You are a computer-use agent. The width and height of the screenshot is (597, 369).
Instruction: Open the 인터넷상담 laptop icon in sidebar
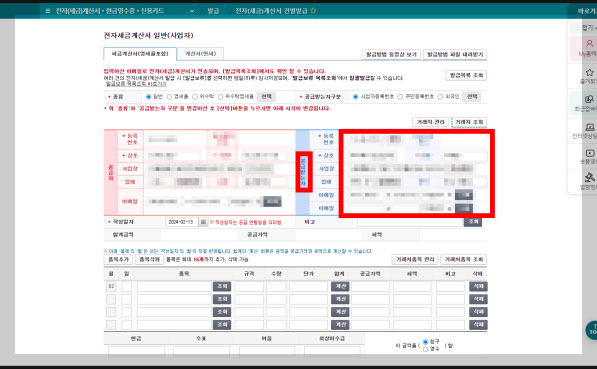(589, 127)
